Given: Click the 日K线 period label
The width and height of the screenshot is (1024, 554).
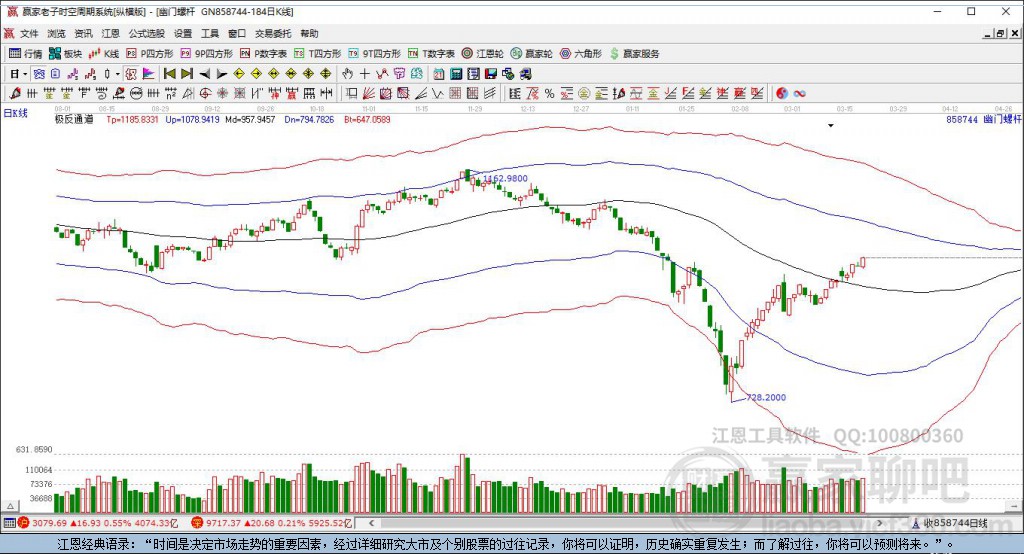Looking at the screenshot, I should tap(16, 113).
